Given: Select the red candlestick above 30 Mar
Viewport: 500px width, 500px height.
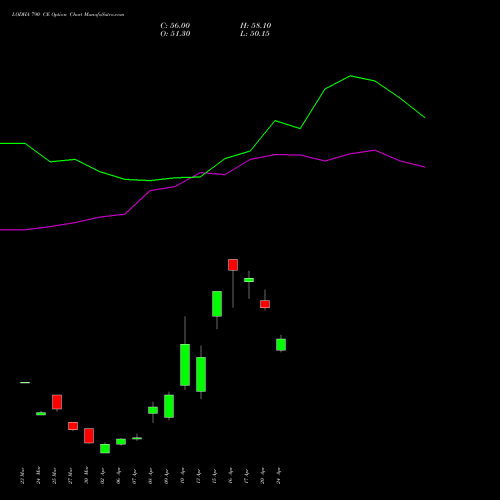Looking at the screenshot, I should point(89,436).
